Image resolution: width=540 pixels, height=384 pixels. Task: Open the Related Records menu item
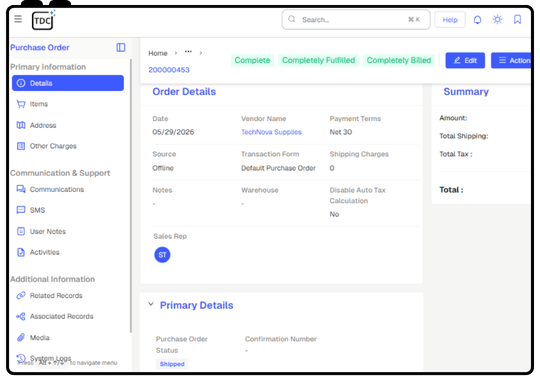tap(68, 295)
